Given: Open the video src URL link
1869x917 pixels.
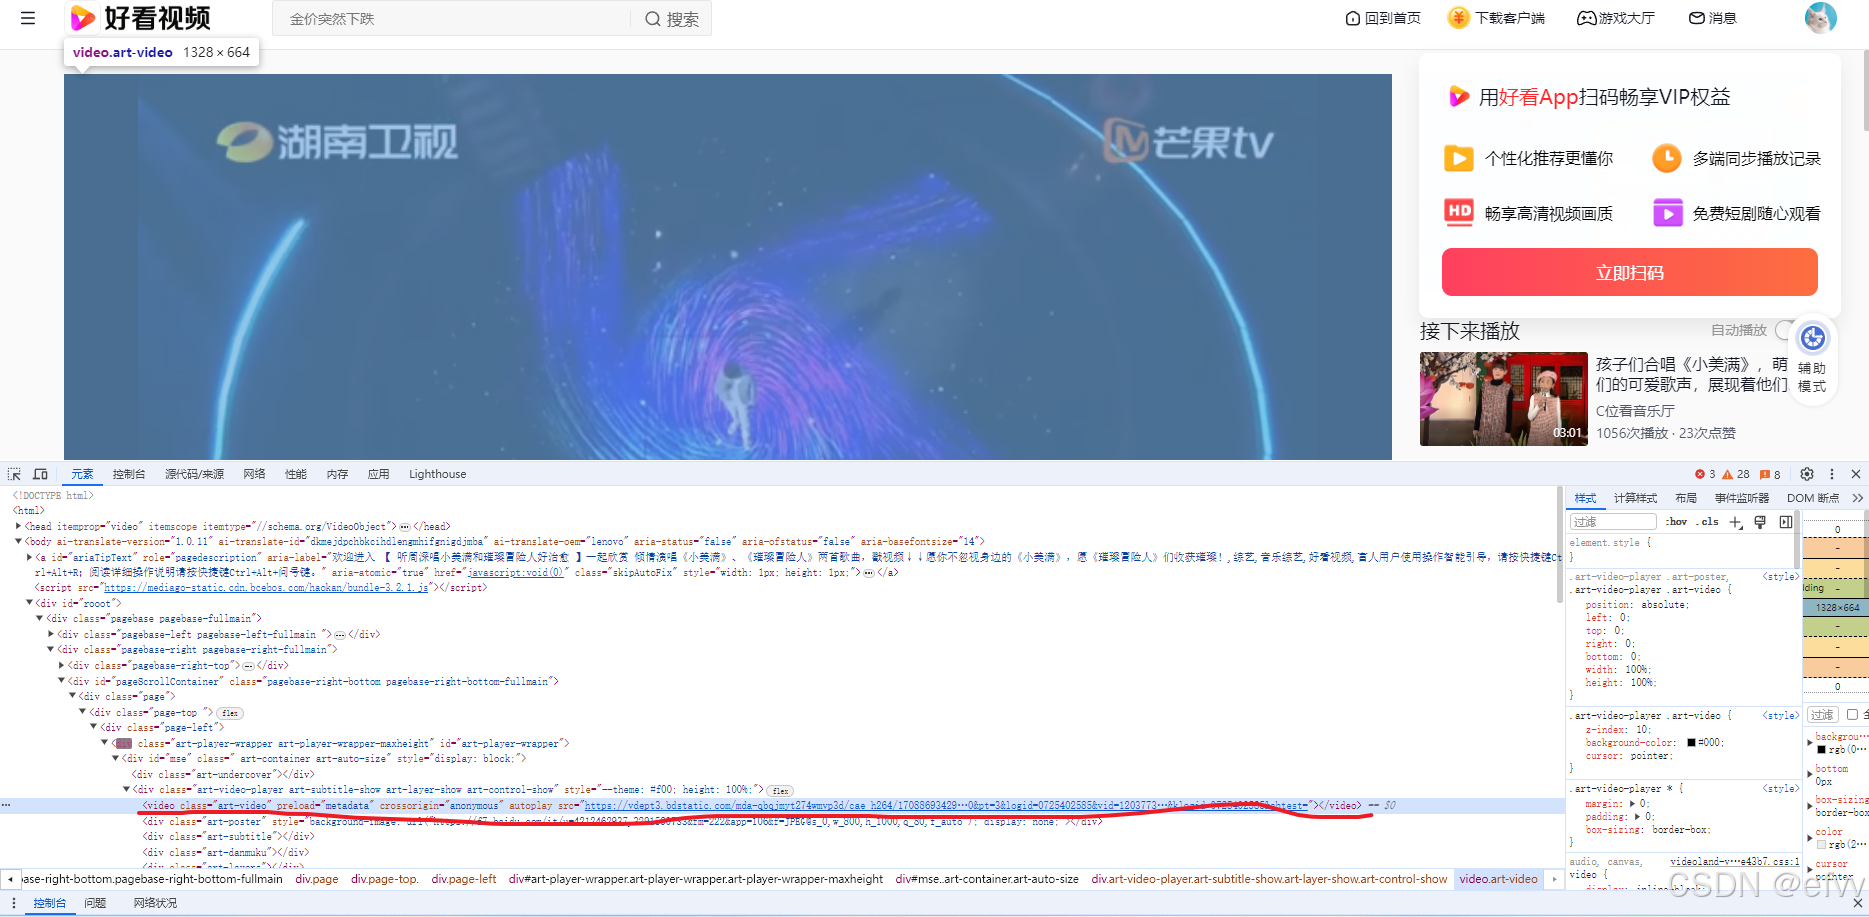Looking at the screenshot, I should point(946,805).
